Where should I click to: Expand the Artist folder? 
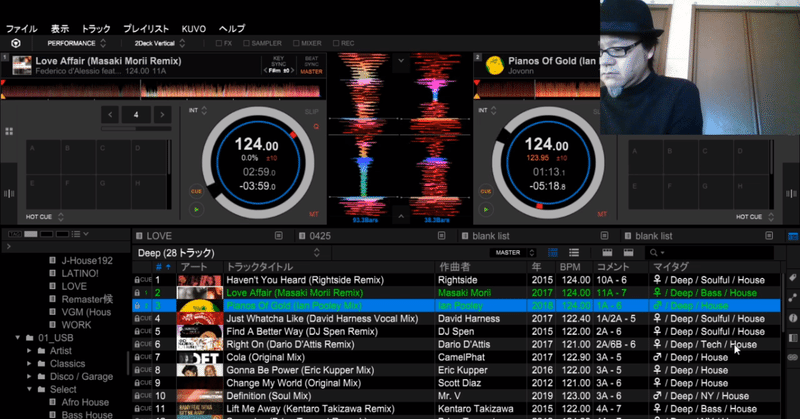tap(29, 351)
